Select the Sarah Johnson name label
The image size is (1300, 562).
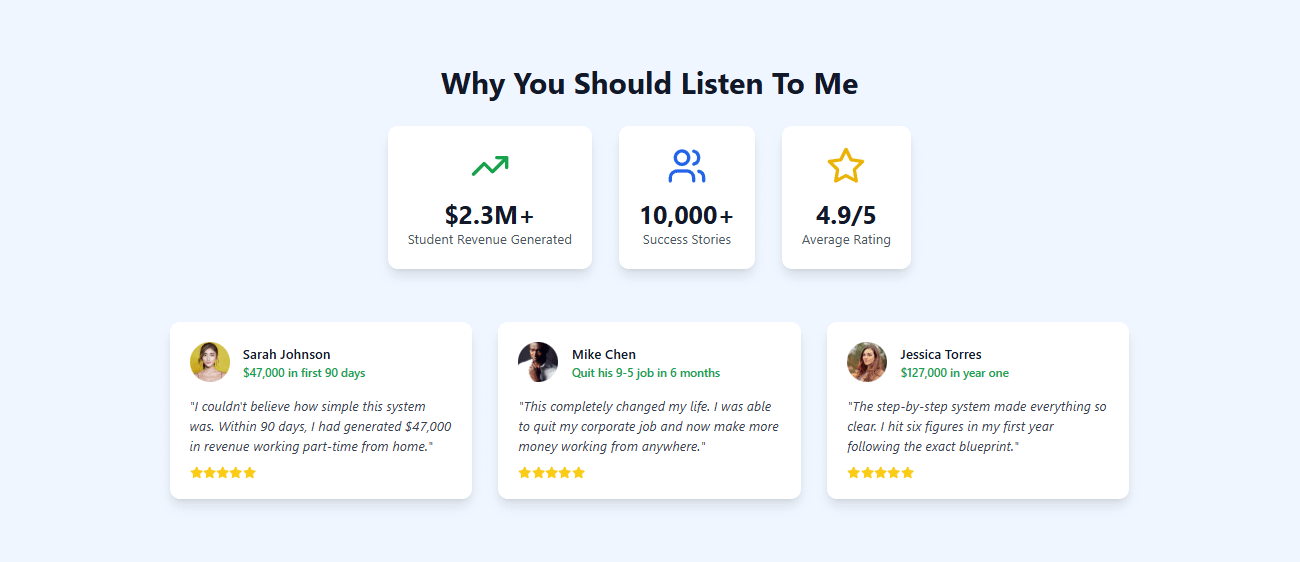(x=286, y=354)
